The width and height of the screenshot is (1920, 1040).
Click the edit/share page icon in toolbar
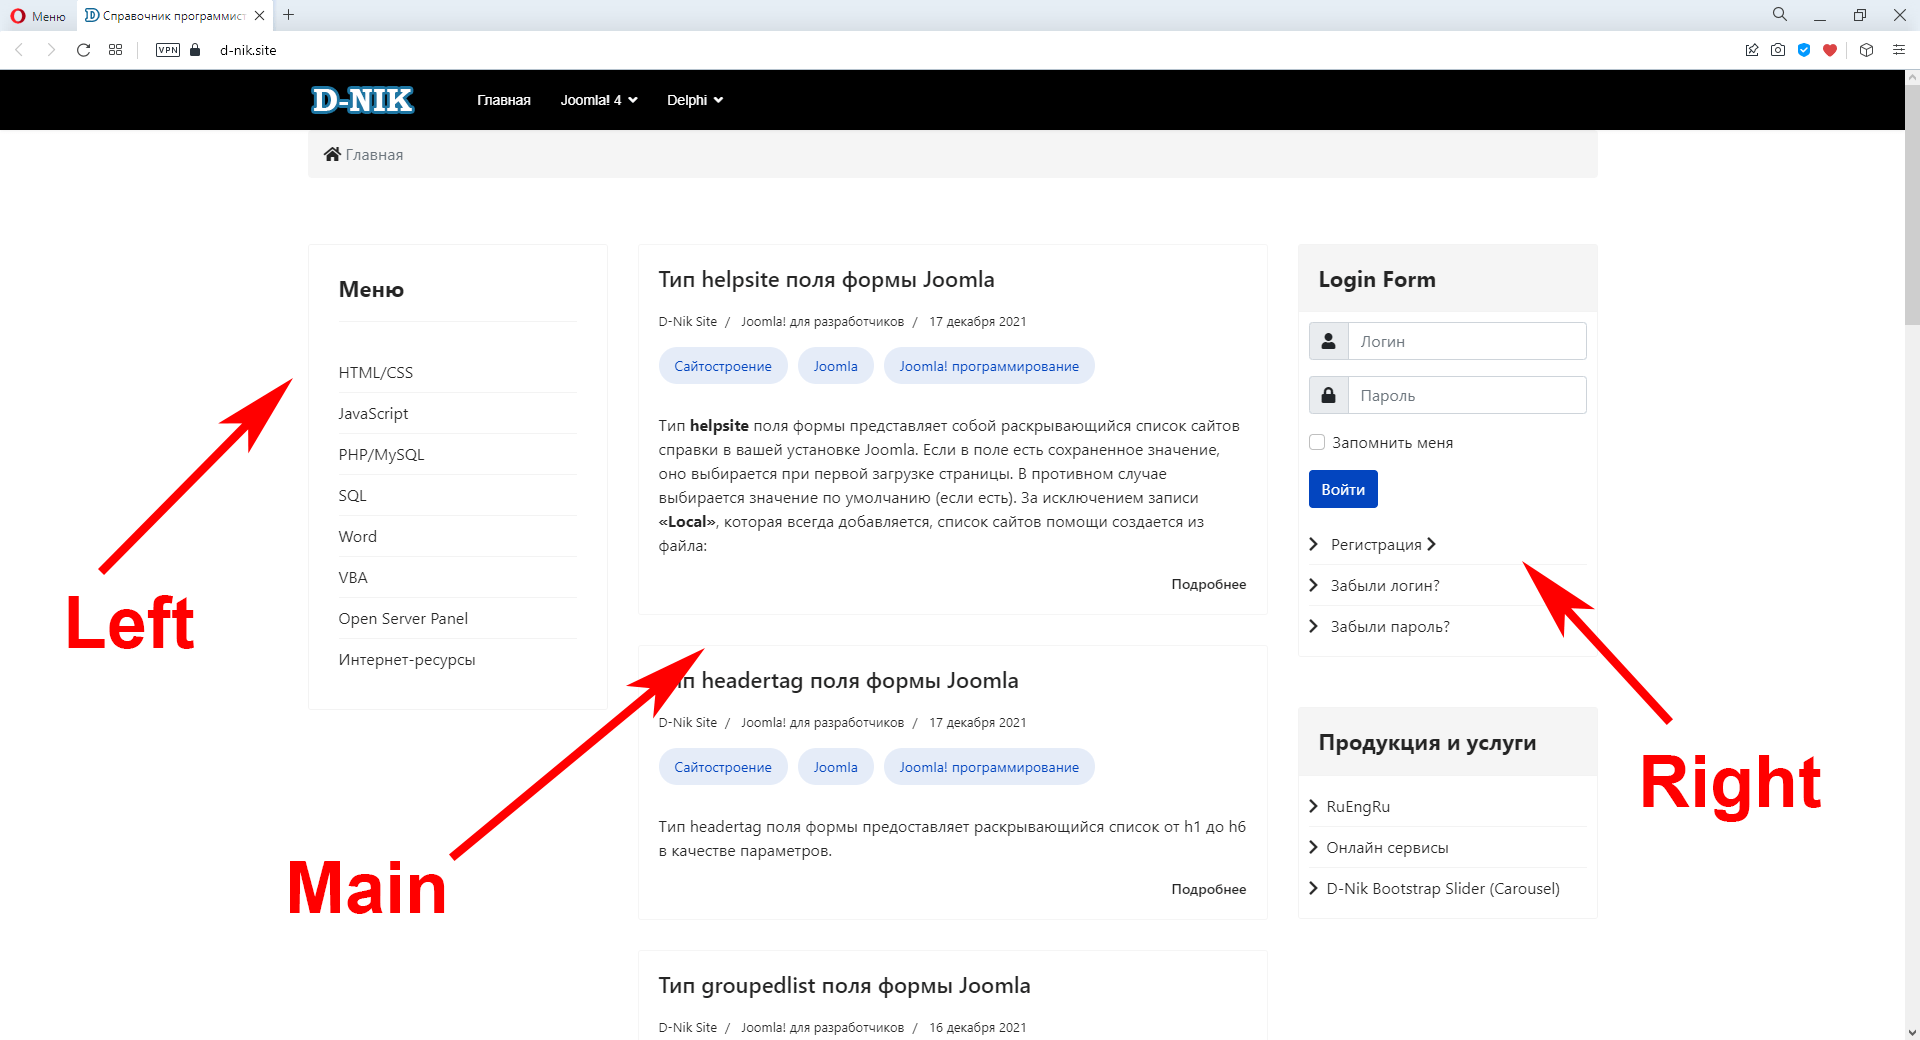pos(1752,50)
